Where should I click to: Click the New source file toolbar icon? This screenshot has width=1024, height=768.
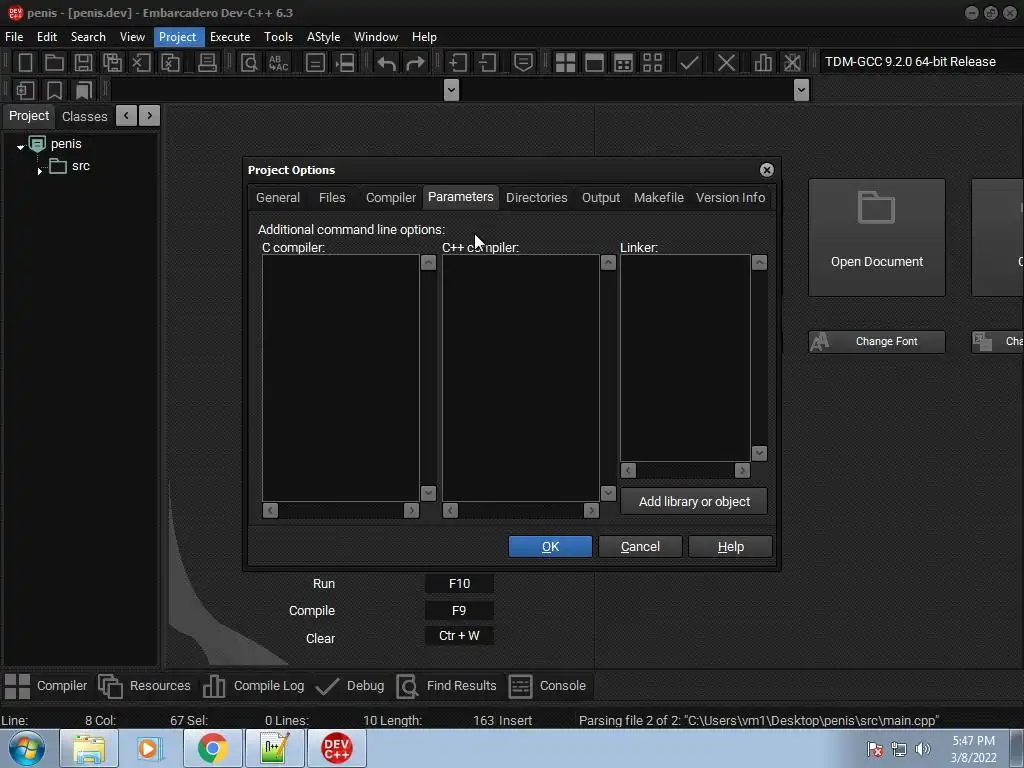25,63
